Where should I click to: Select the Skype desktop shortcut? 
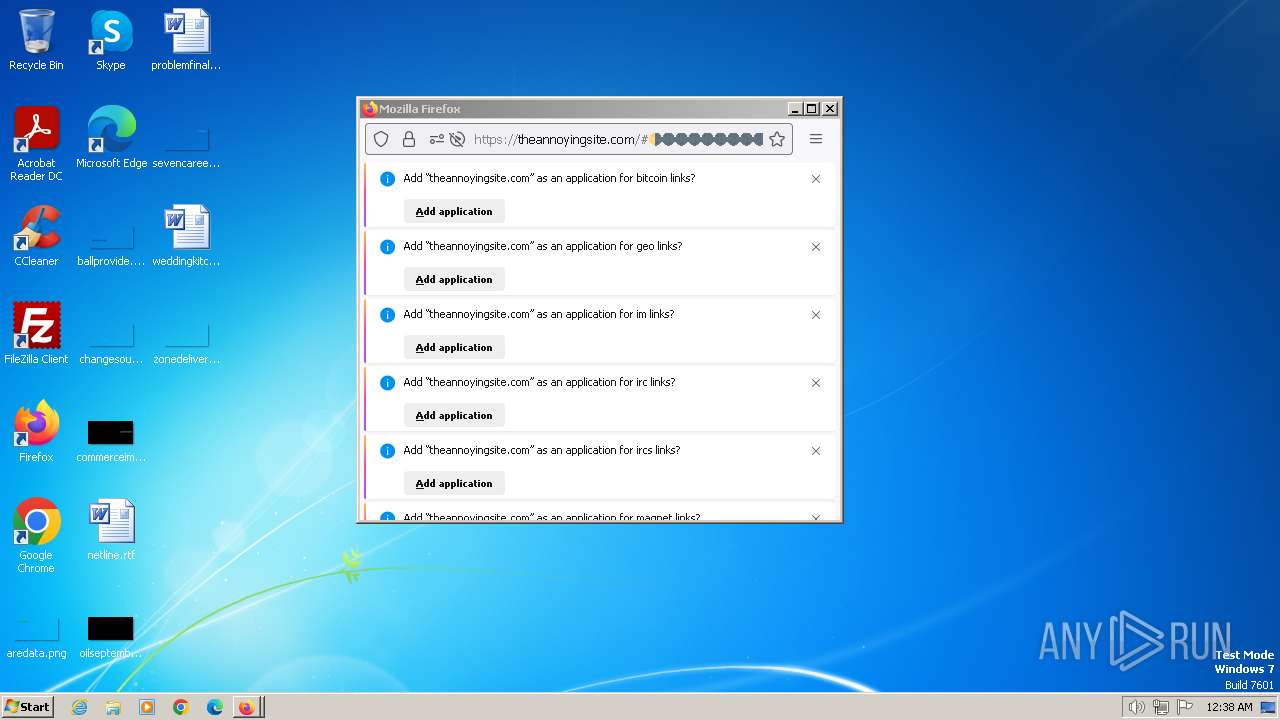(x=111, y=40)
